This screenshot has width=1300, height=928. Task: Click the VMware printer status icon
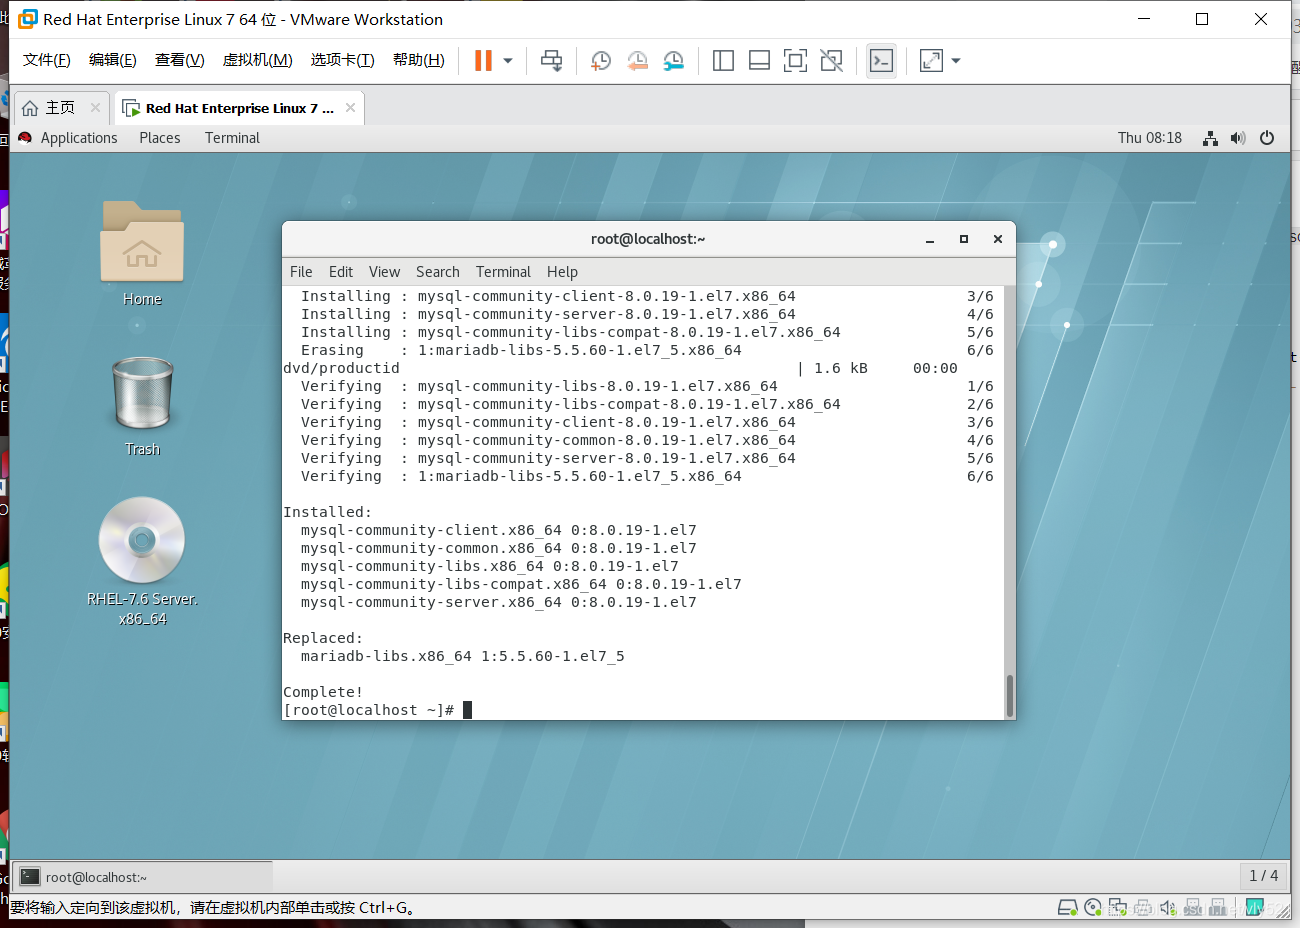pyautogui.click(x=1142, y=908)
